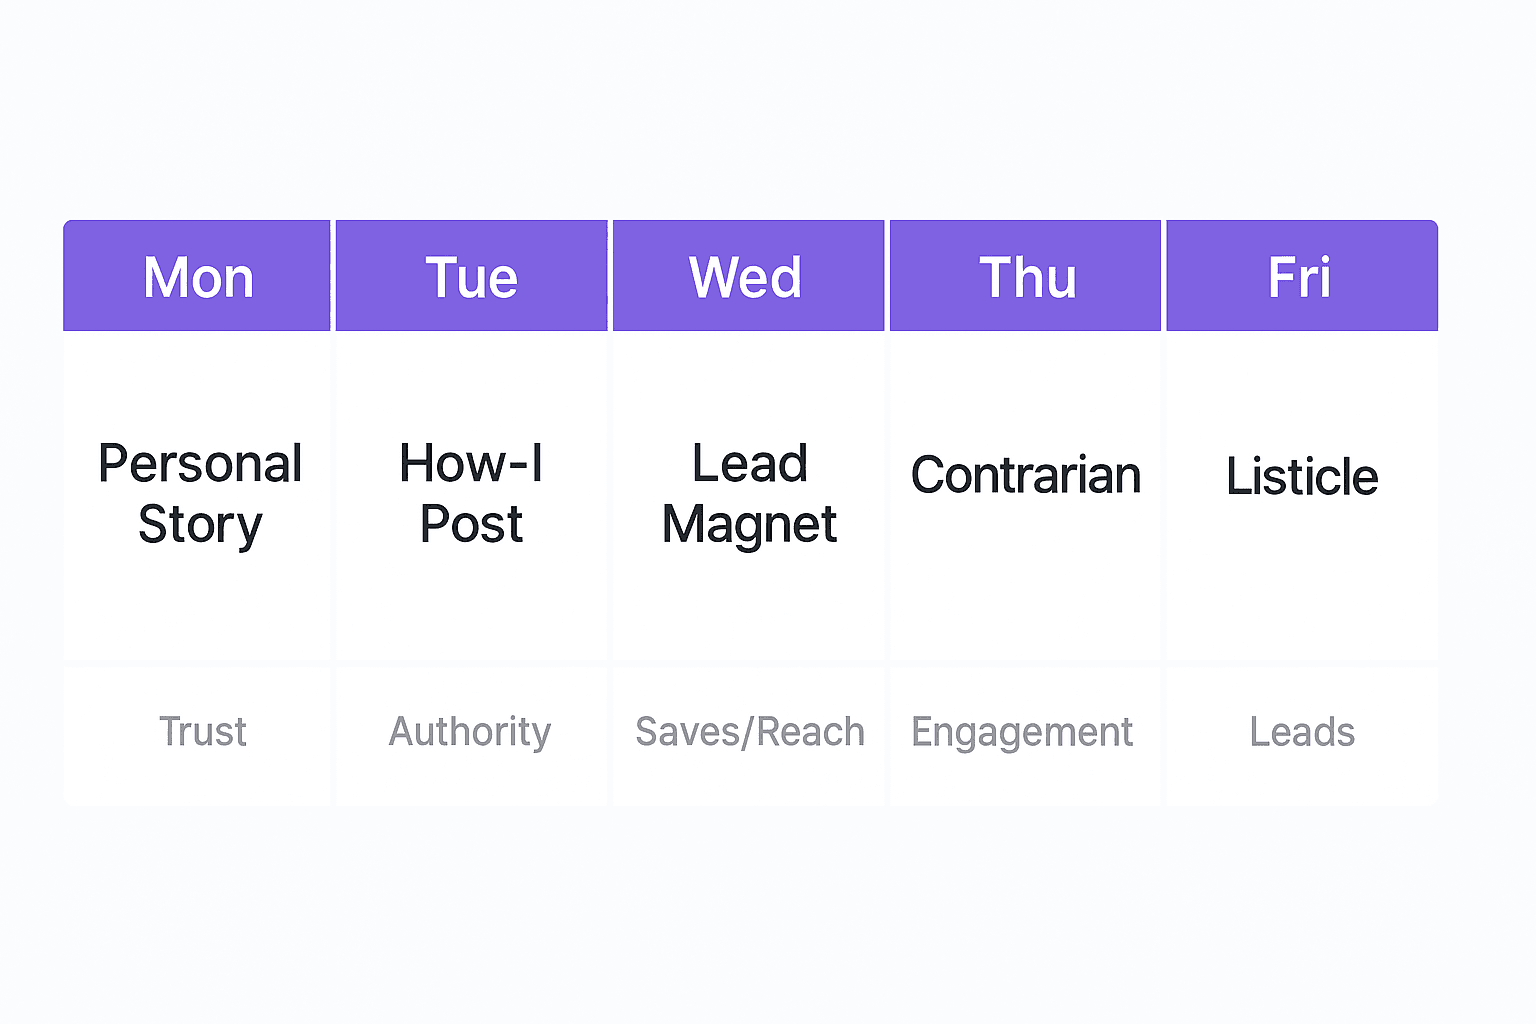This screenshot has height=1024, width=1536.
Task: Select the How-I text in Tuesday's cell
Action: pyautogui.click(x=471, y=464)
